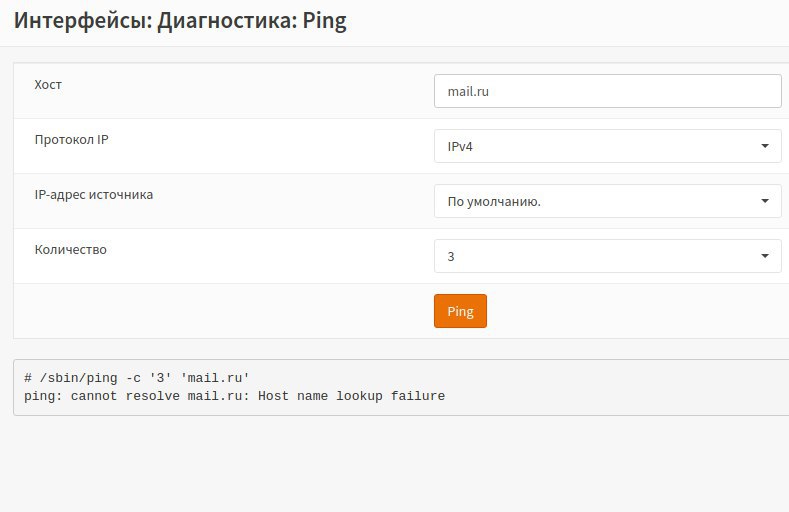Screen dimensions: 789x512
Task: Click the word Интерфейсы in the page heading
Action: pyautogui.click(x=83, y=21)
